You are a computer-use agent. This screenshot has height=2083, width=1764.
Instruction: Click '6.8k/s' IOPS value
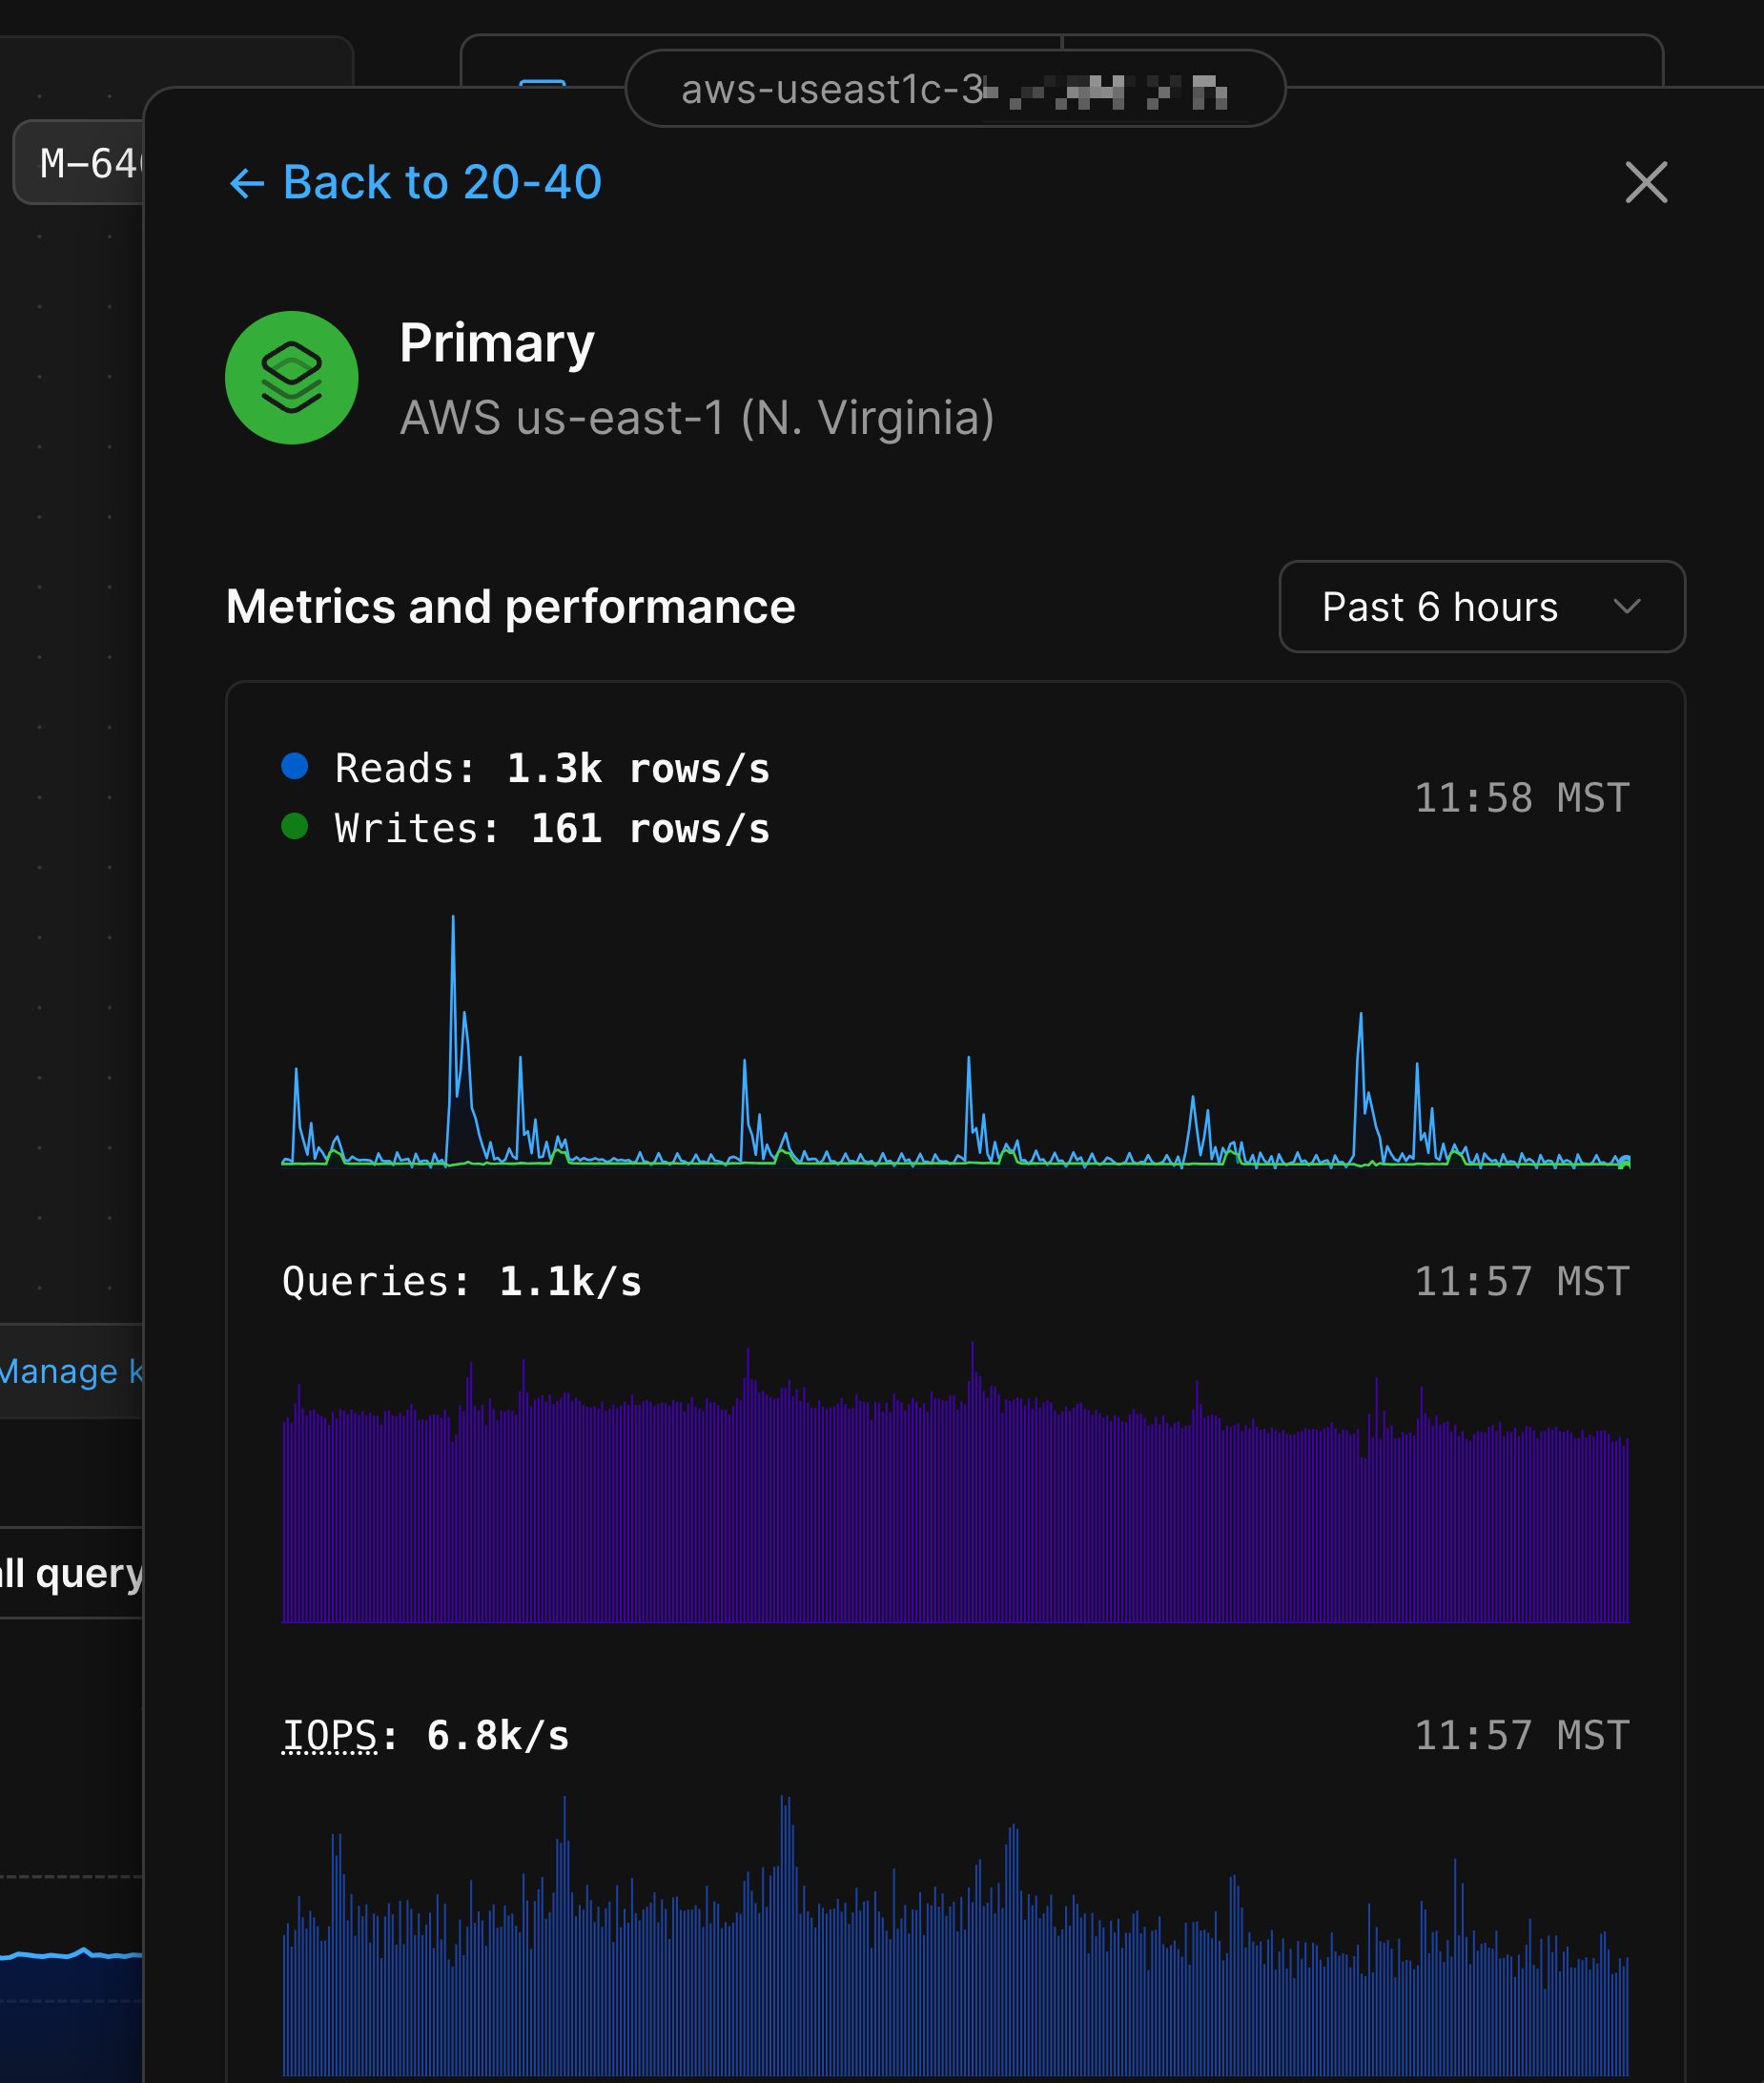(498, 1737)
